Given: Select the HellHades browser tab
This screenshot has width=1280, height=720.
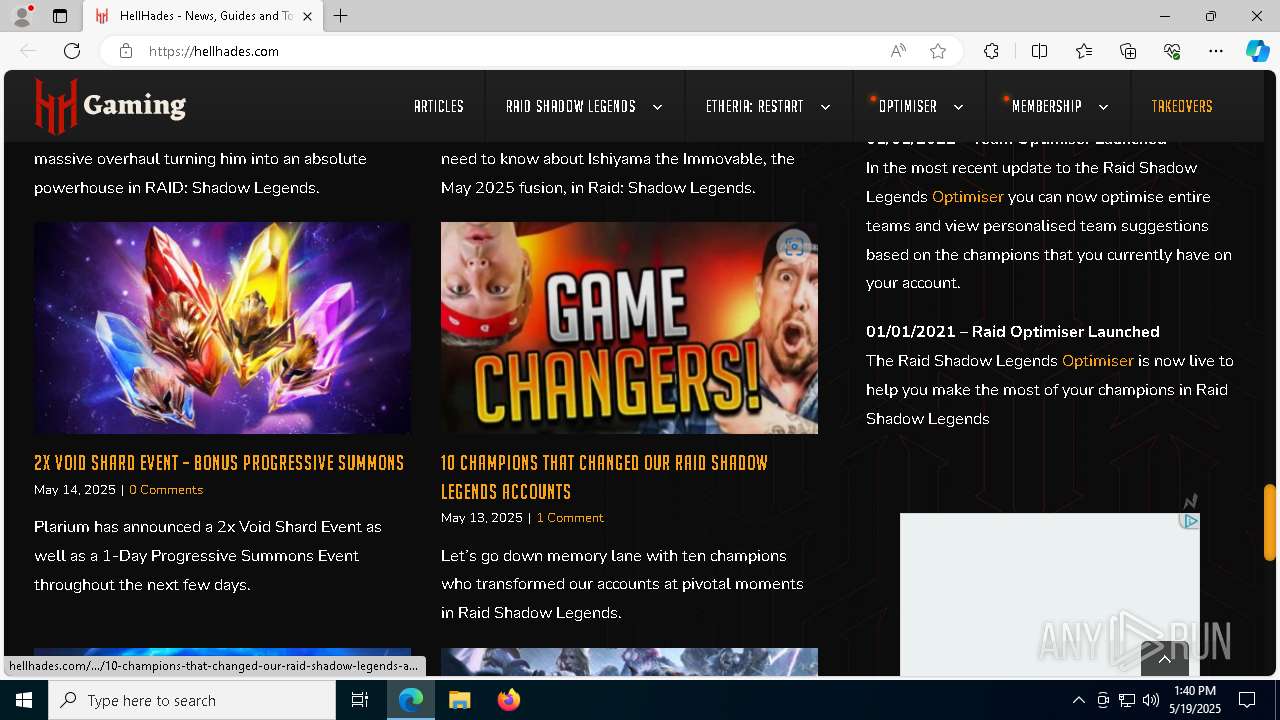Looking at the screenshot, I should pyautogui.click(x=205, y=16).
